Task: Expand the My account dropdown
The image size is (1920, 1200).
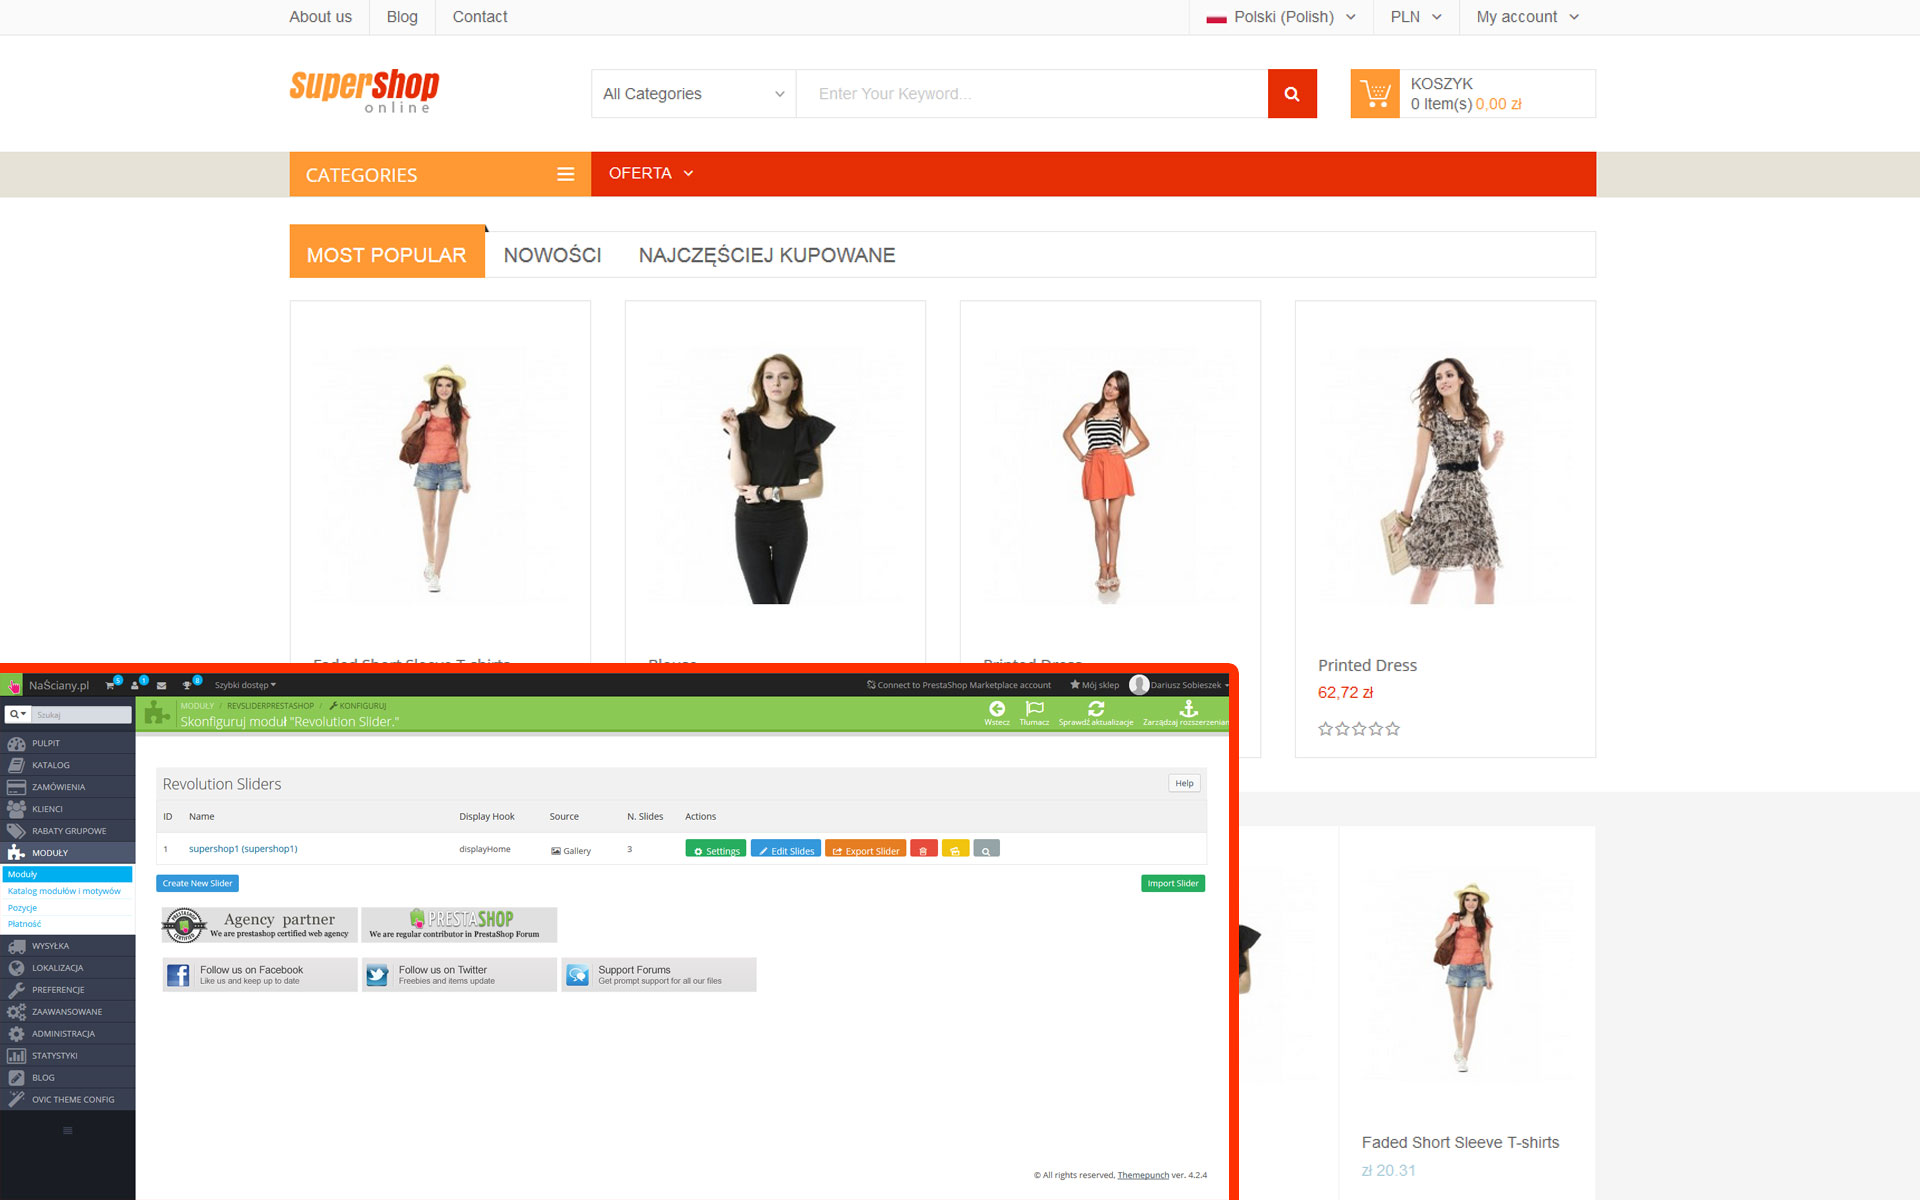Action: 1528,17
